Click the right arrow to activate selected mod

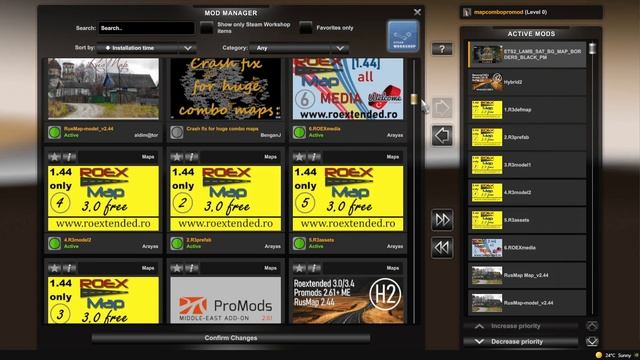click(442, 108)
